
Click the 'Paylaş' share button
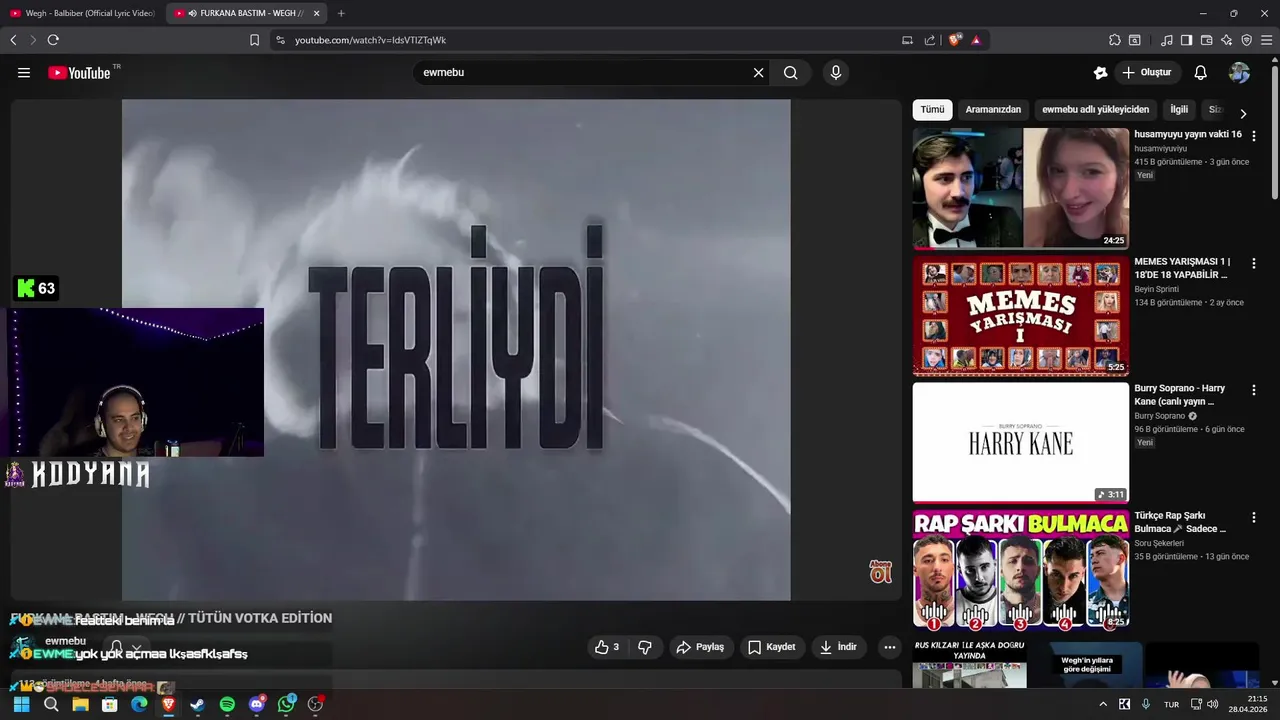pos(700,647)
